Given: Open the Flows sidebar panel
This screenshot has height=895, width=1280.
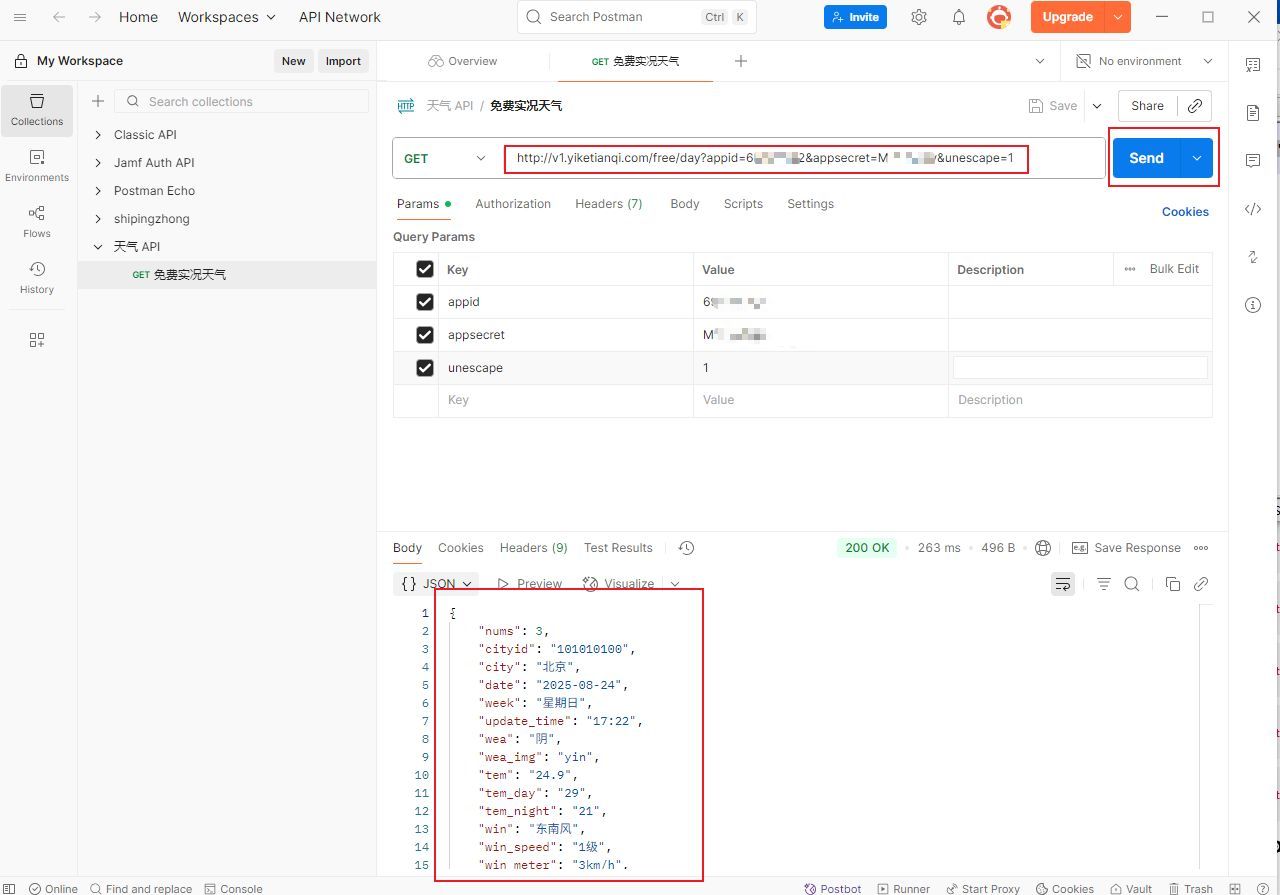Looking at the screenshot, I should point(37,221).
